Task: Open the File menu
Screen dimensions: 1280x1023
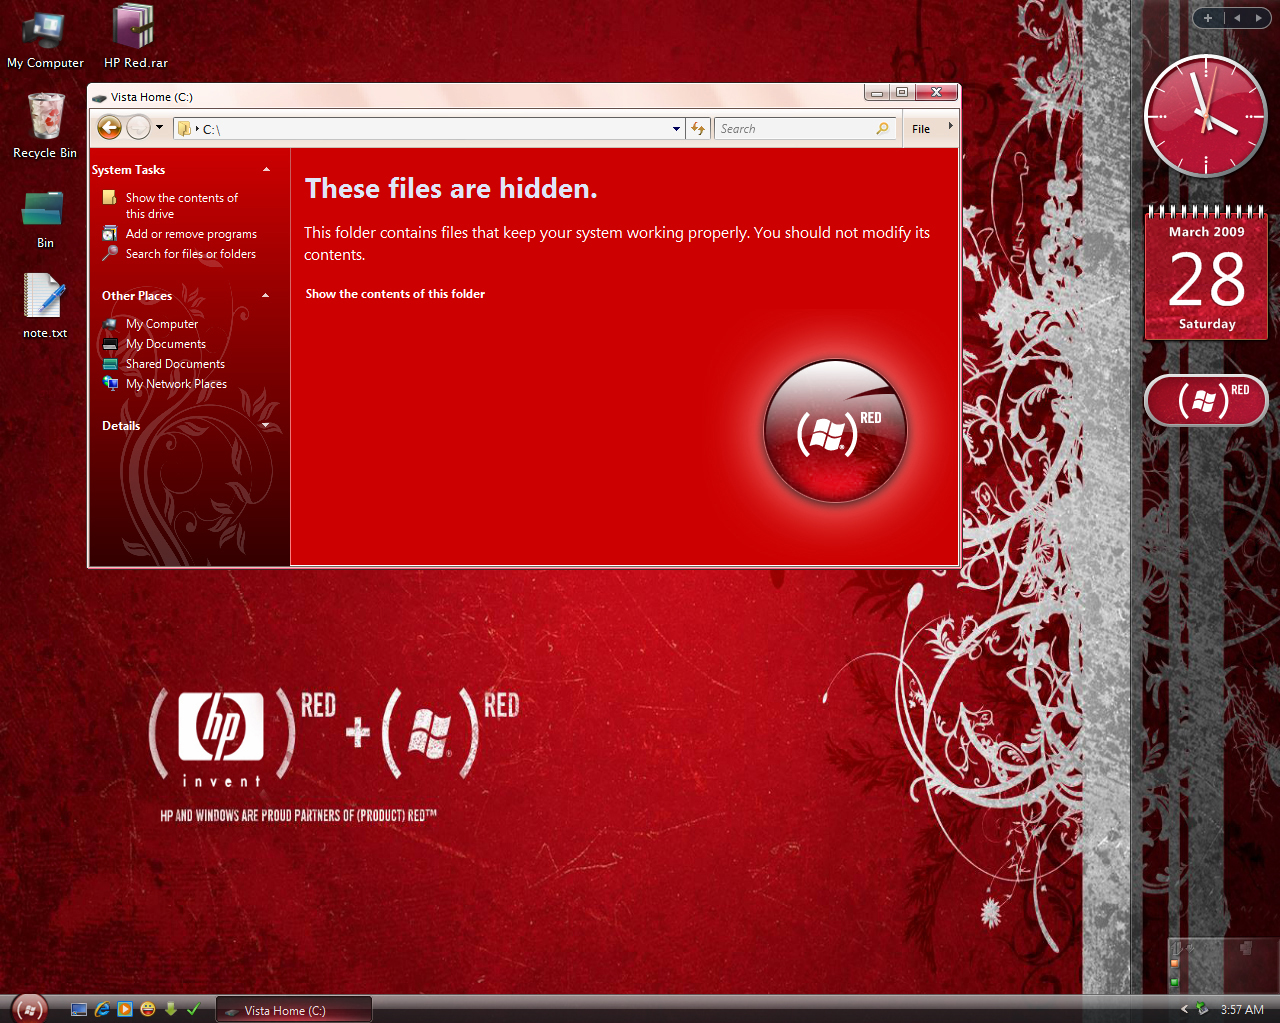Action: click(921, 129)
